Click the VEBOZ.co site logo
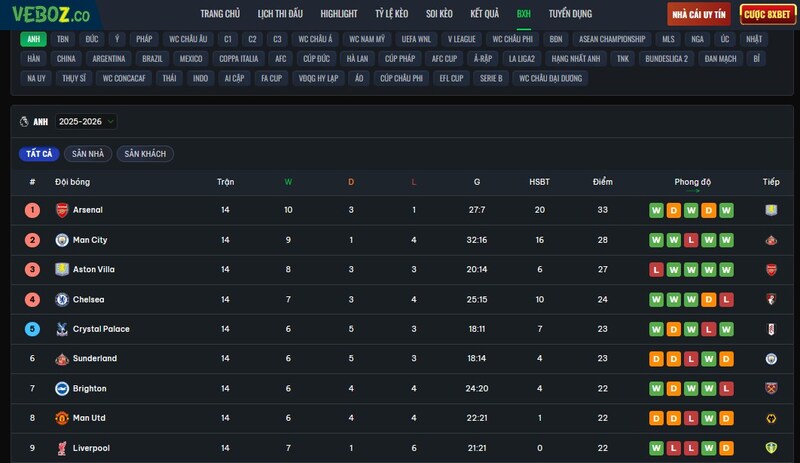 pos(51,14)
